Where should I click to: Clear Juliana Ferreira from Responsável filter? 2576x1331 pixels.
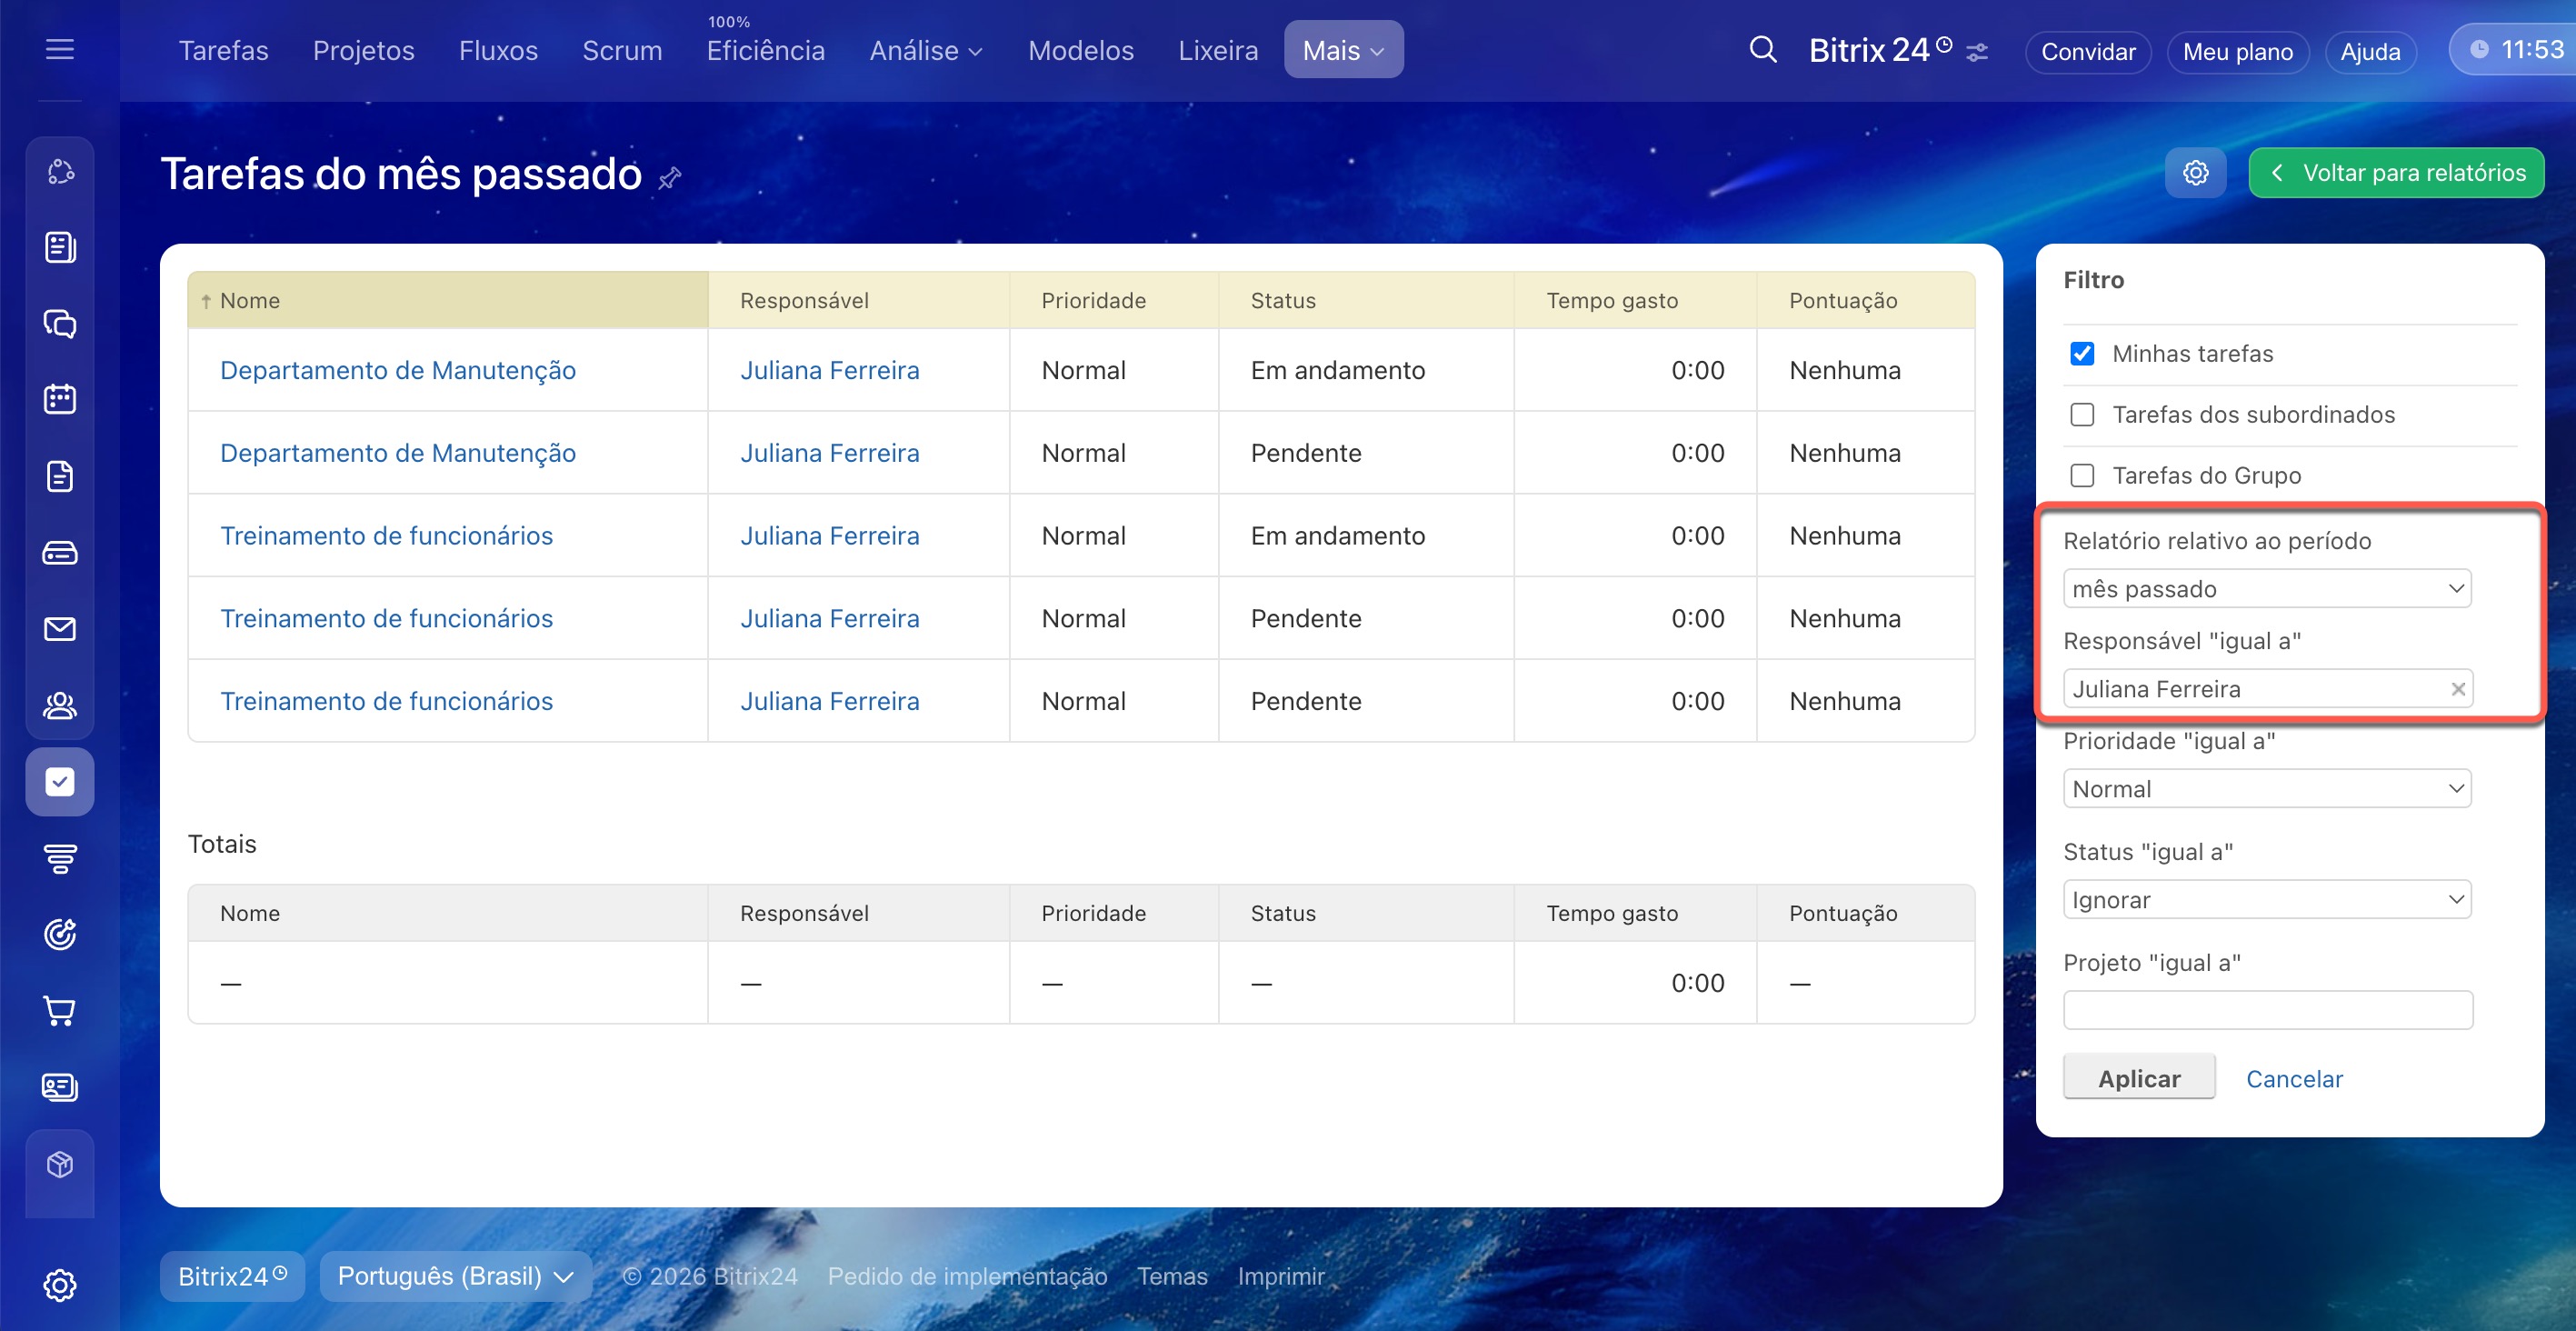coord(2457,689)
